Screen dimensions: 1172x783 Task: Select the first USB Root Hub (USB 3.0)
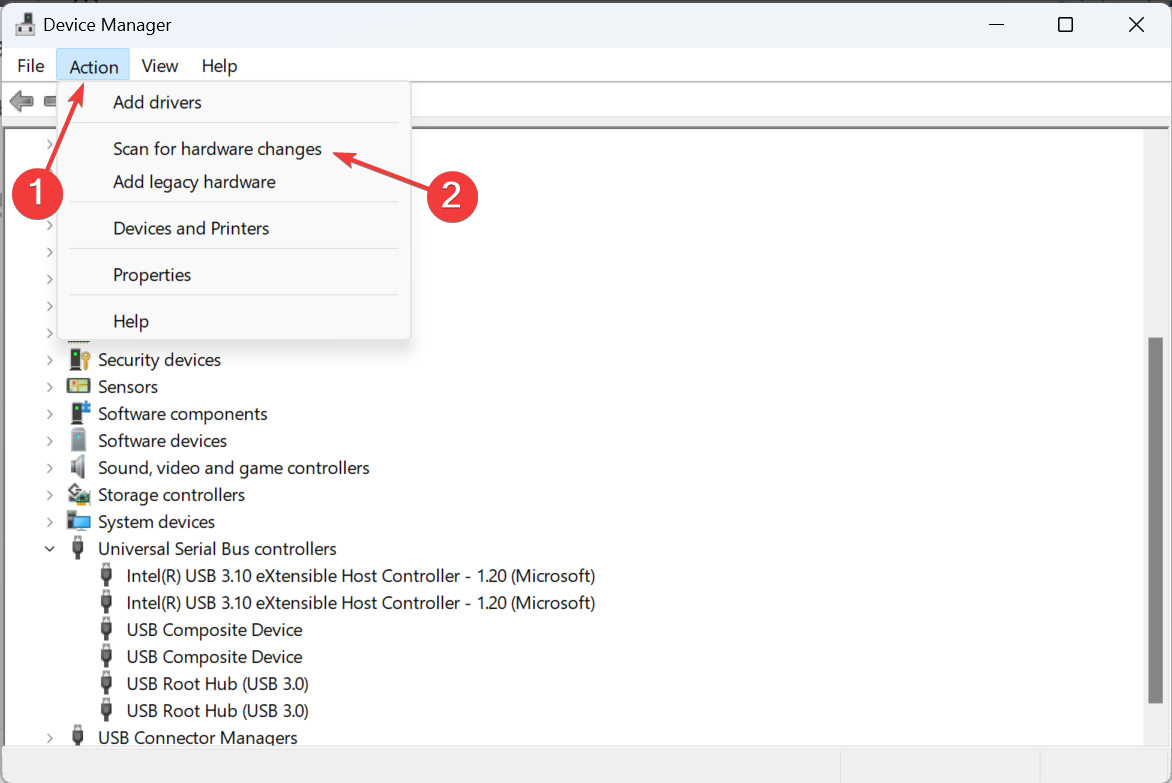(x=218, y=684)
